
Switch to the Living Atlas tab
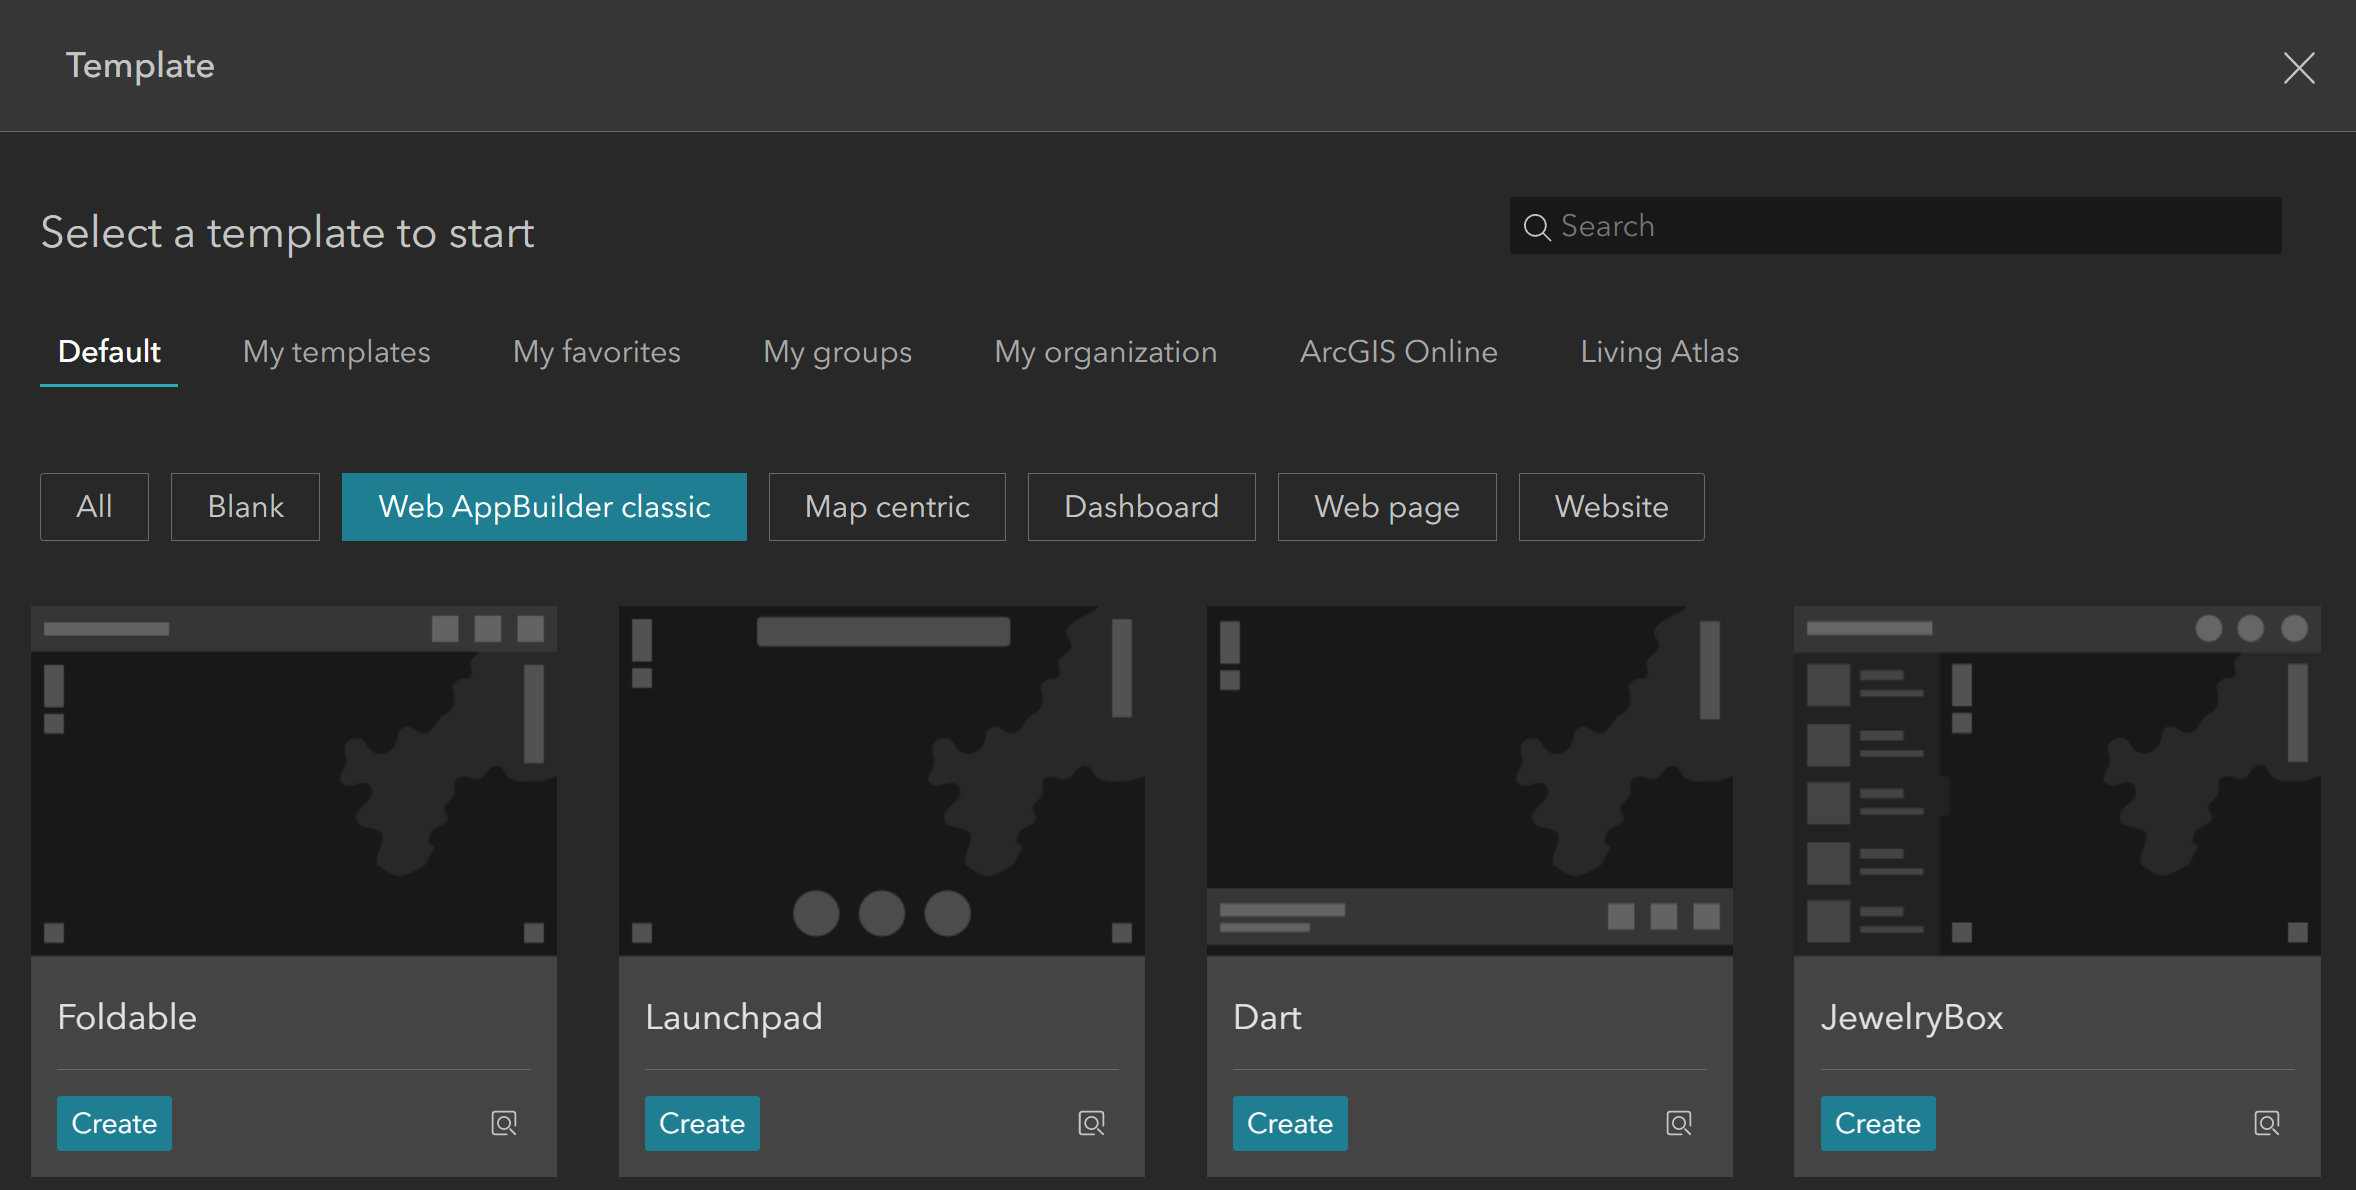tap(1659, 352)
